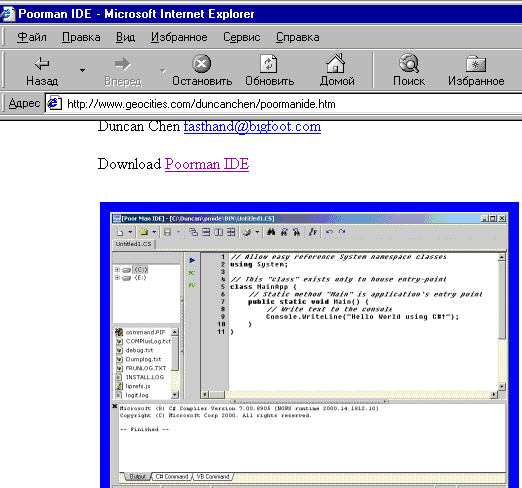Click the 'using System;' code line
Screen dimensions: 522x488
(259, 264)
